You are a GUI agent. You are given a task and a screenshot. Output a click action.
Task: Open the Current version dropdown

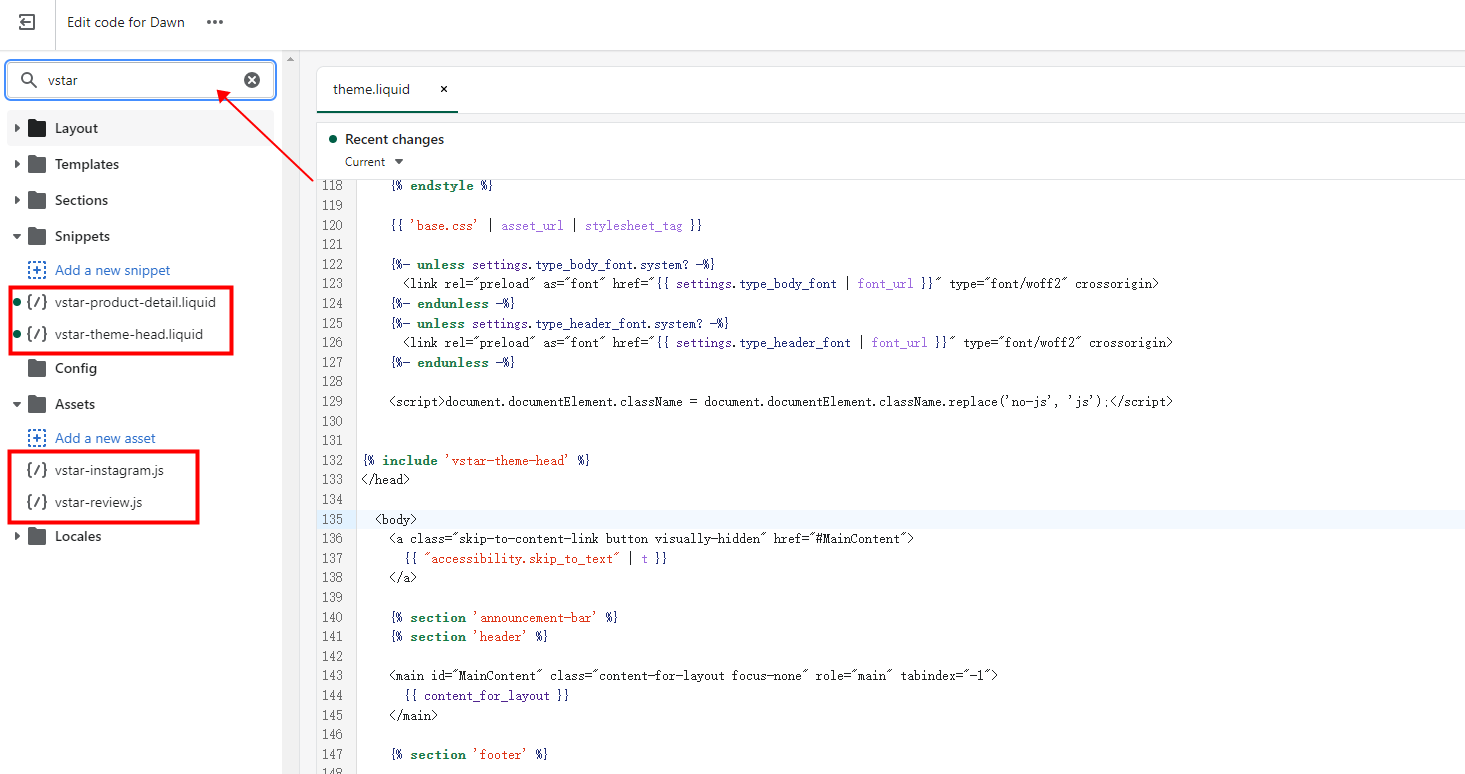point(374,162)
